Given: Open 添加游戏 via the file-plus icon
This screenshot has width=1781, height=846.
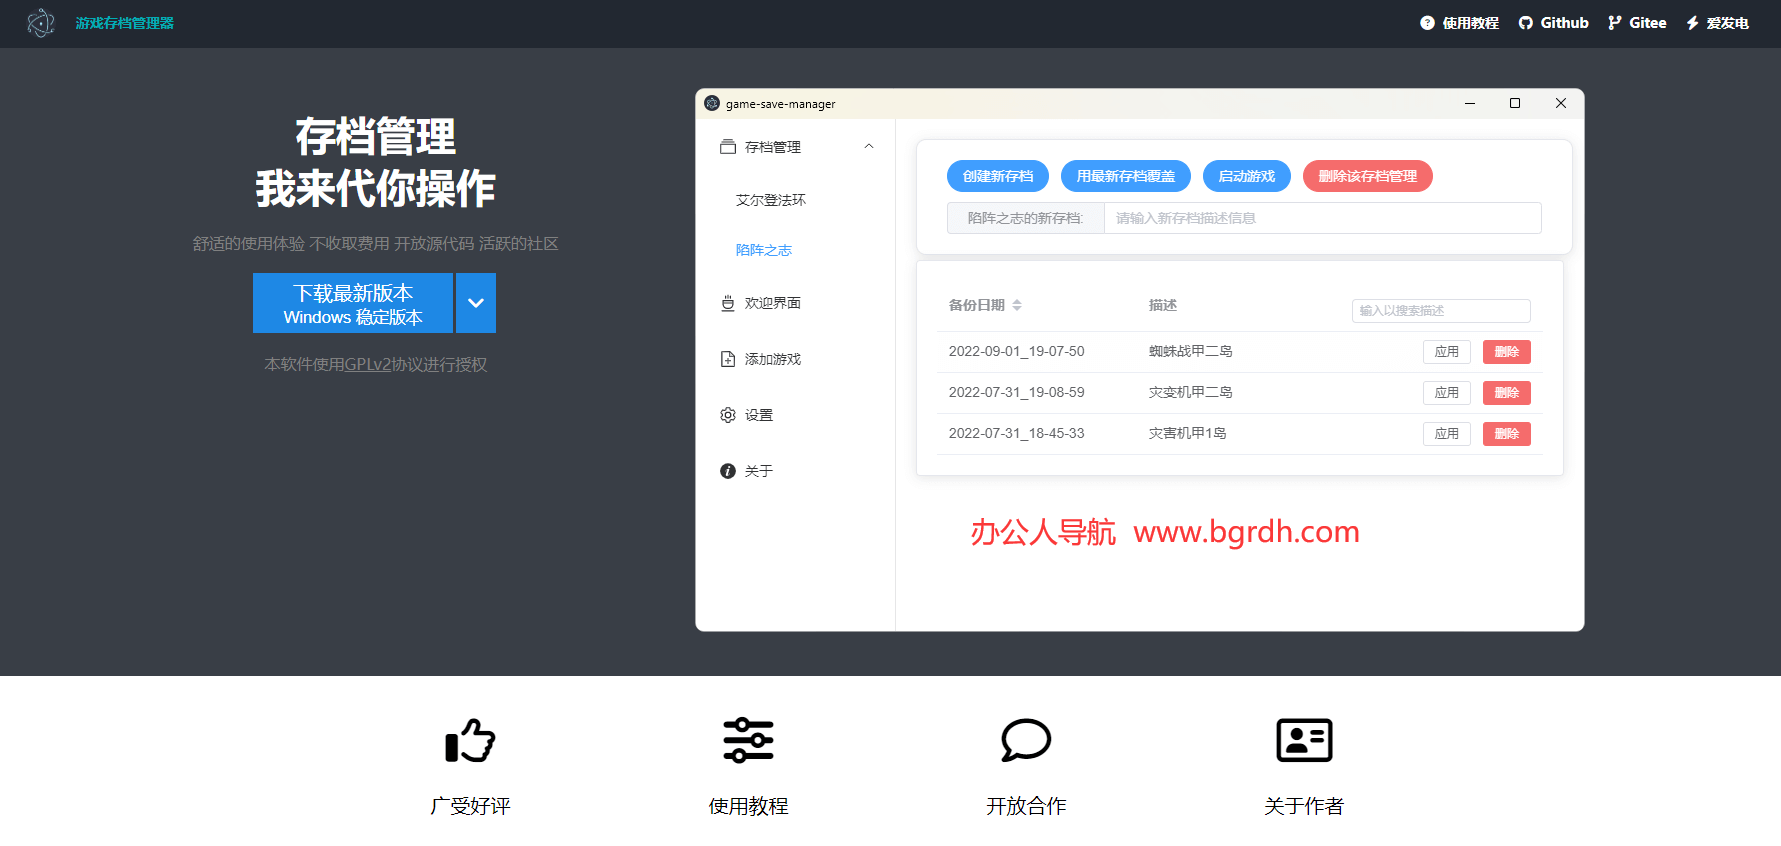Looking at the screenshot, I should pyautogui.click(x=728, y=359).
